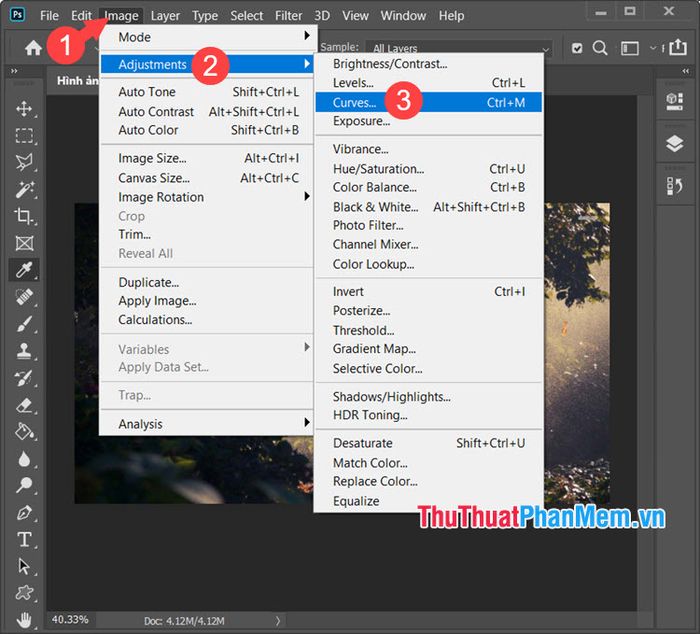700x634 pixels.
Task: Click Duplicate in Image menu
Action: point(207,282)
